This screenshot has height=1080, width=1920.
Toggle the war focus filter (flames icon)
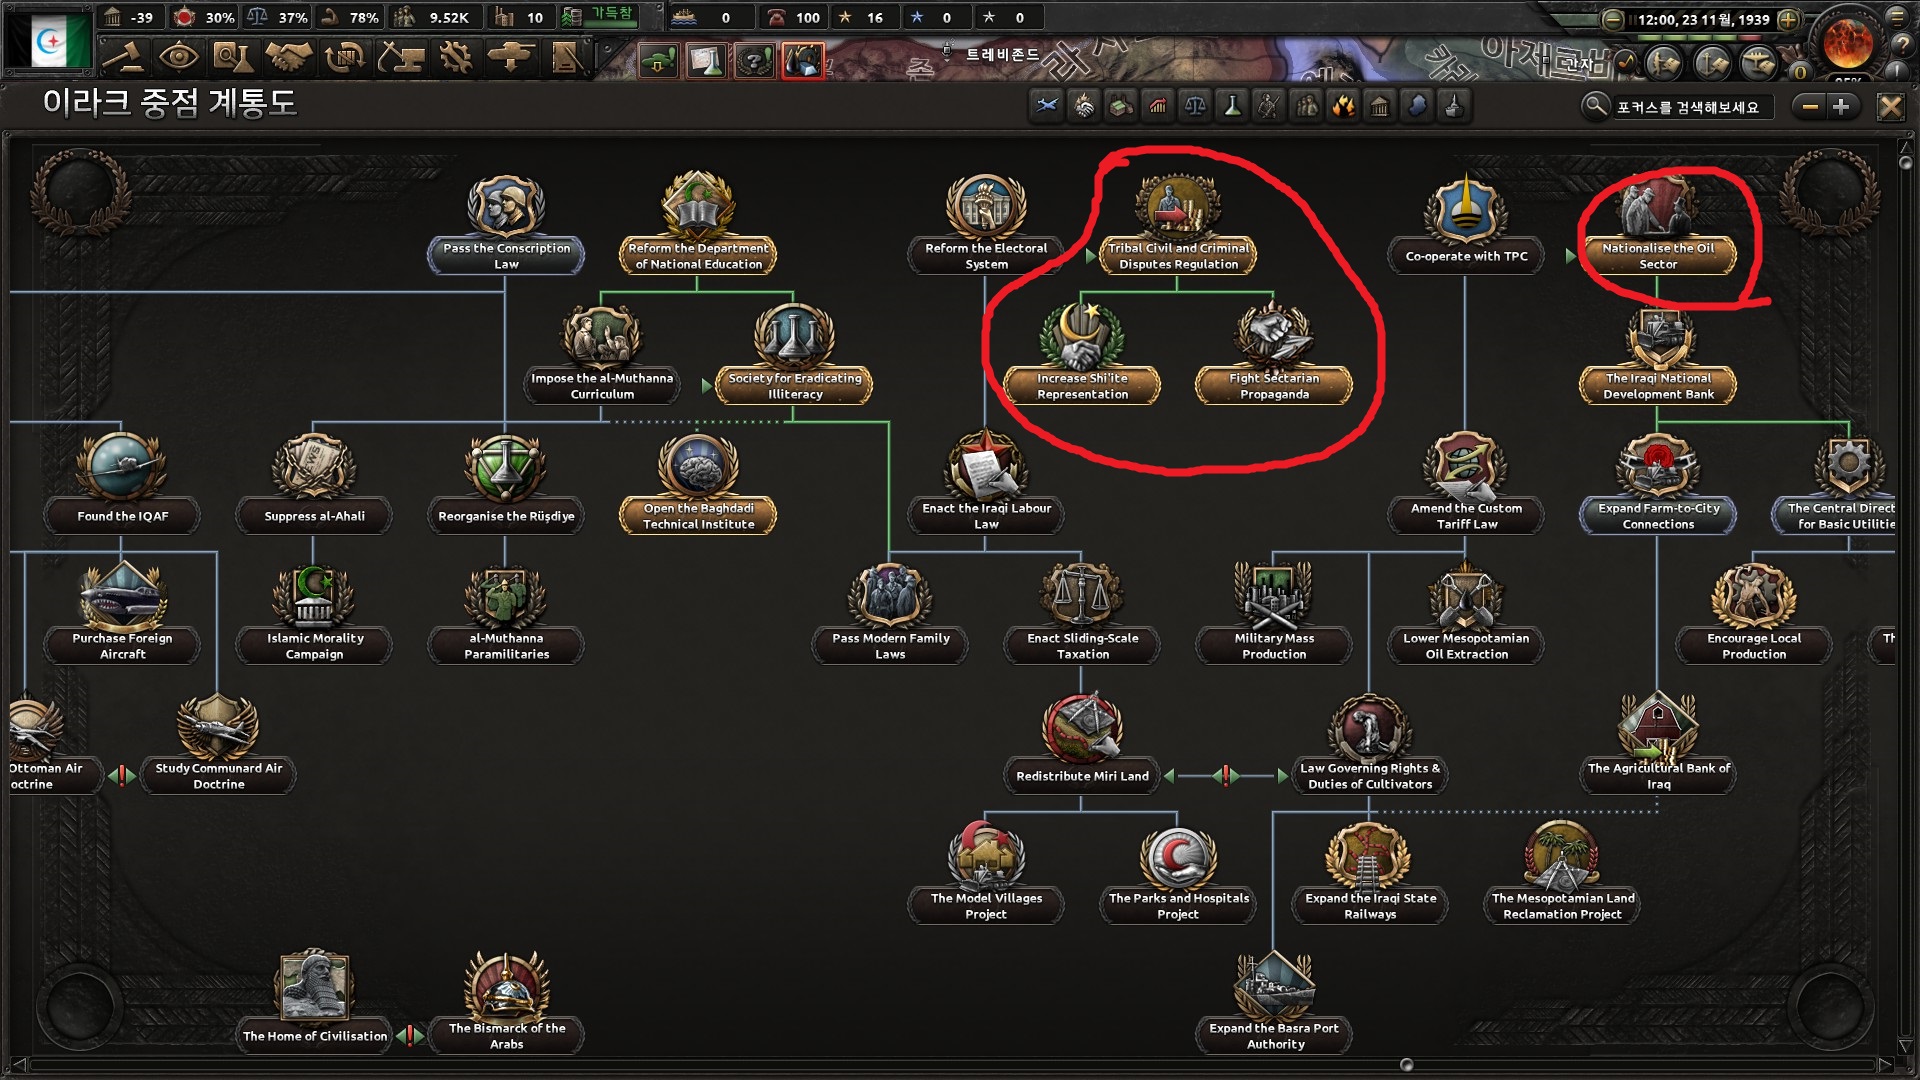[x=1342, y=106]
